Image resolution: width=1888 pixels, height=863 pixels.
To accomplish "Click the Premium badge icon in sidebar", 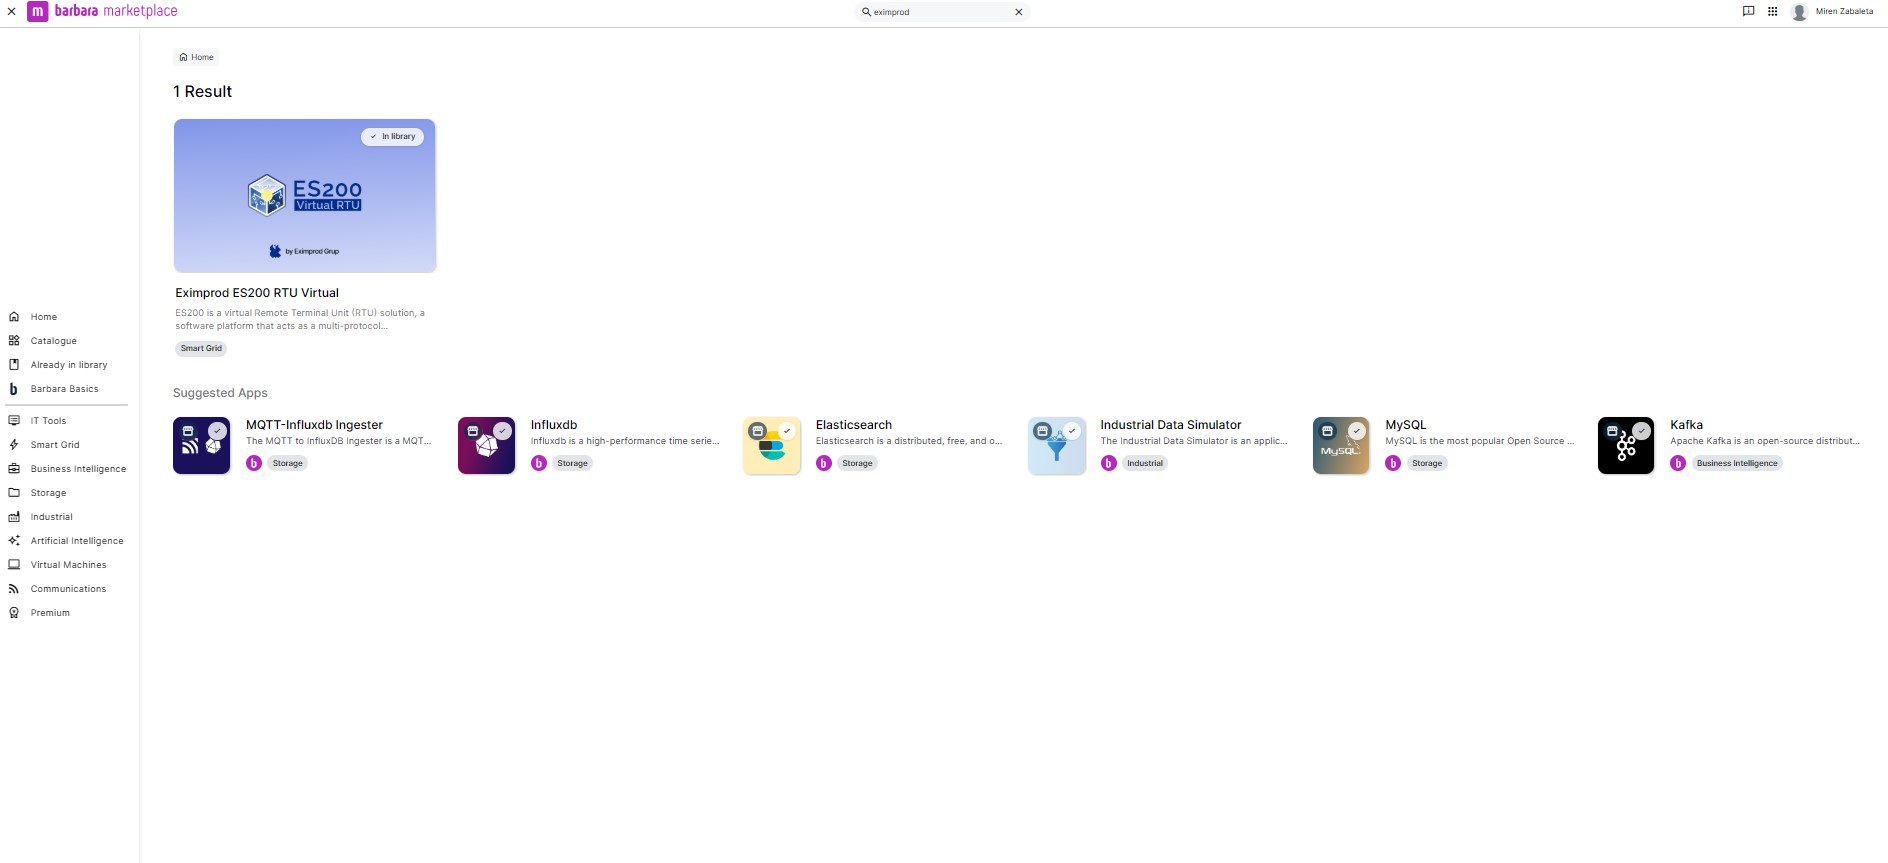I will 14,613.
